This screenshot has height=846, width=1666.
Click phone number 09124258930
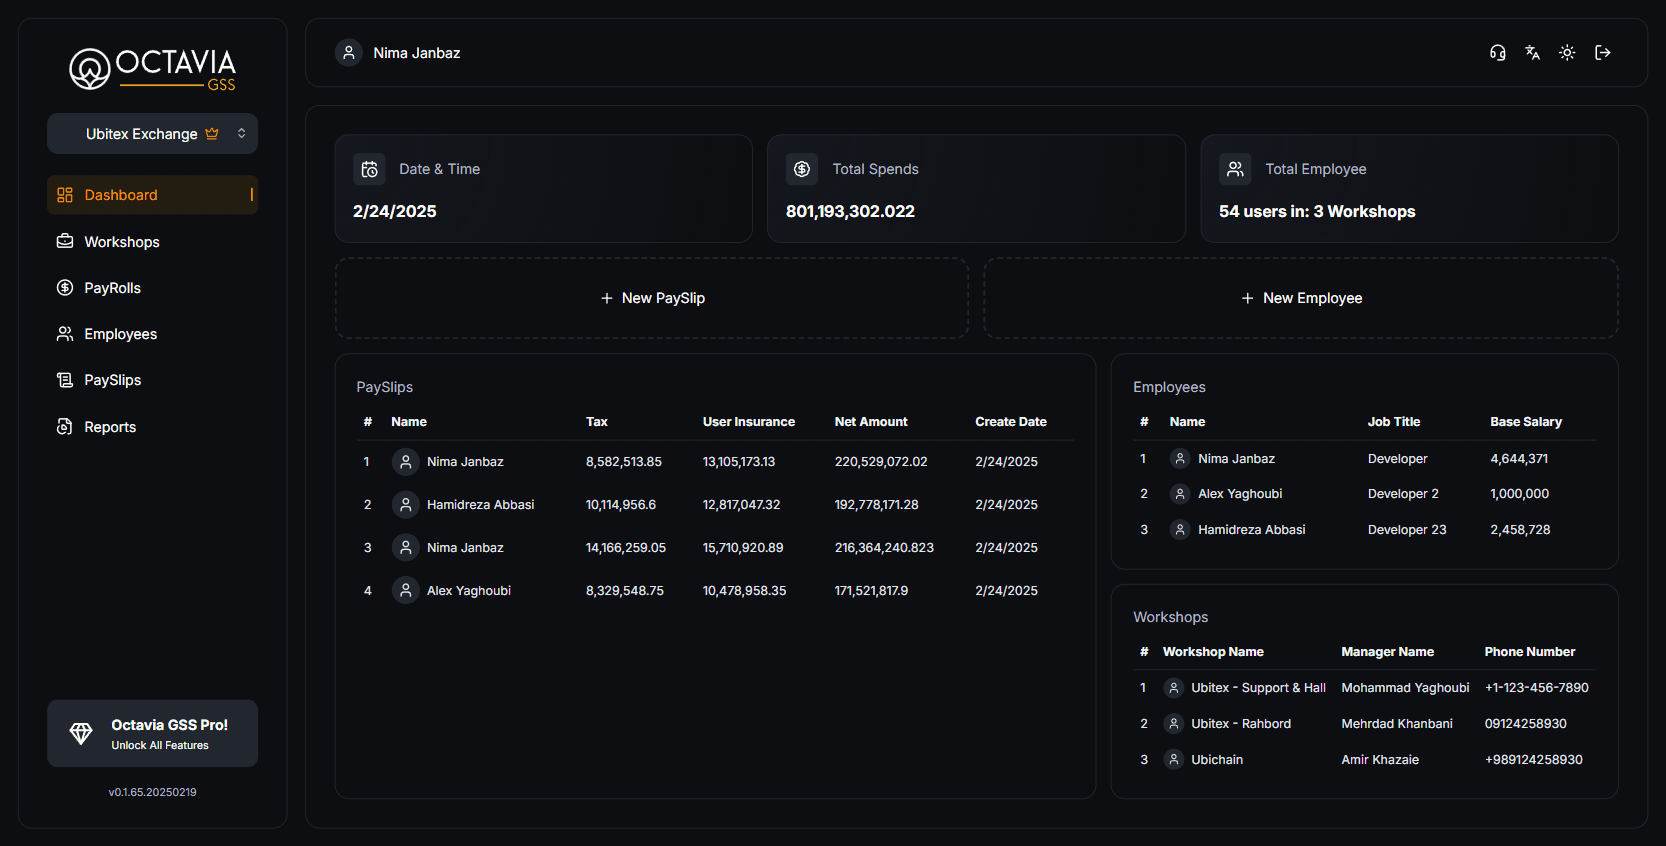(x=1525, y=724)
